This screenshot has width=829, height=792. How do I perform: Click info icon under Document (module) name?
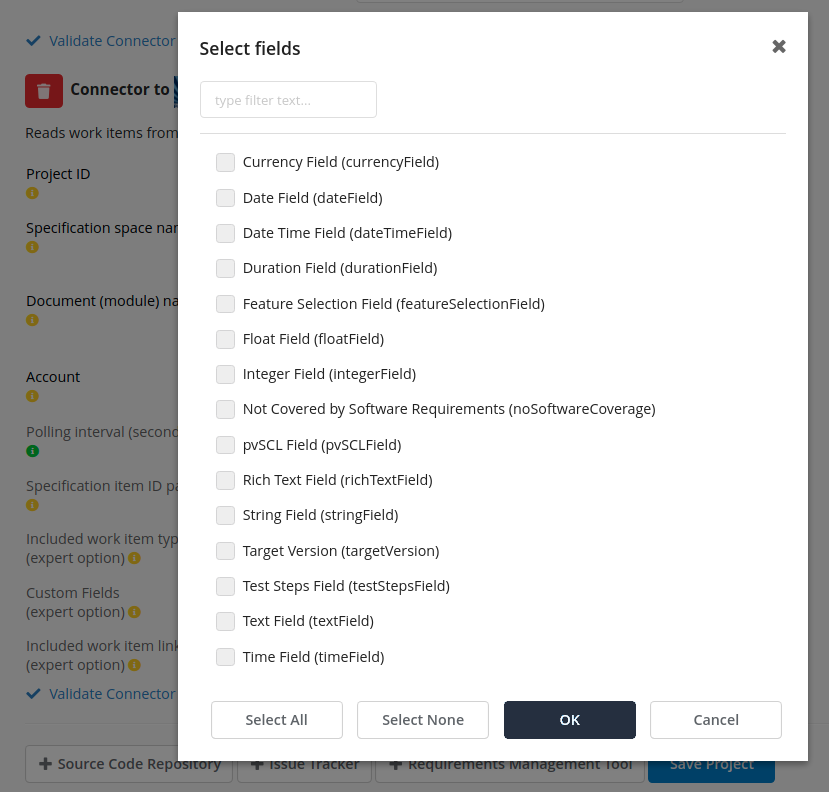click(x=32, y=320)
